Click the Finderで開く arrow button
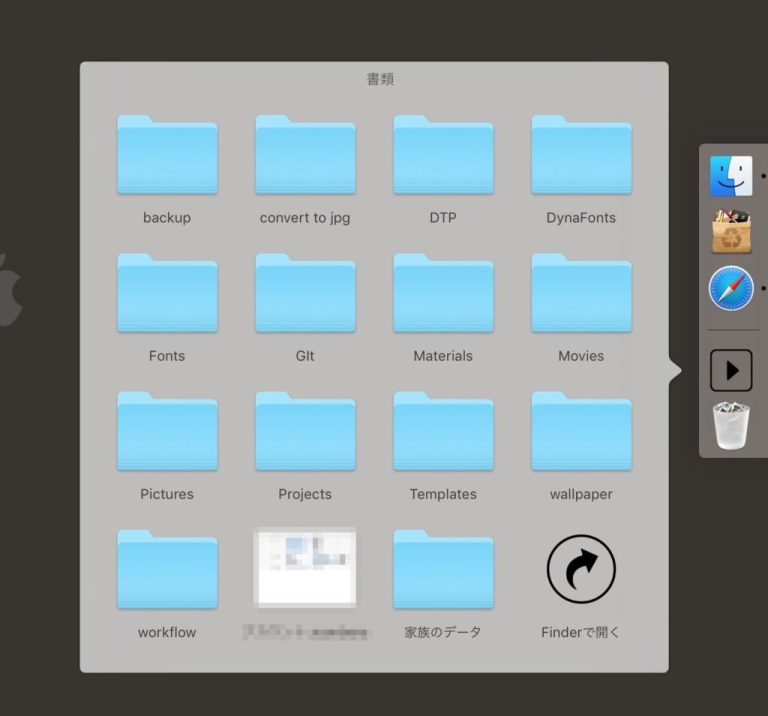 [x=581, y=570]
